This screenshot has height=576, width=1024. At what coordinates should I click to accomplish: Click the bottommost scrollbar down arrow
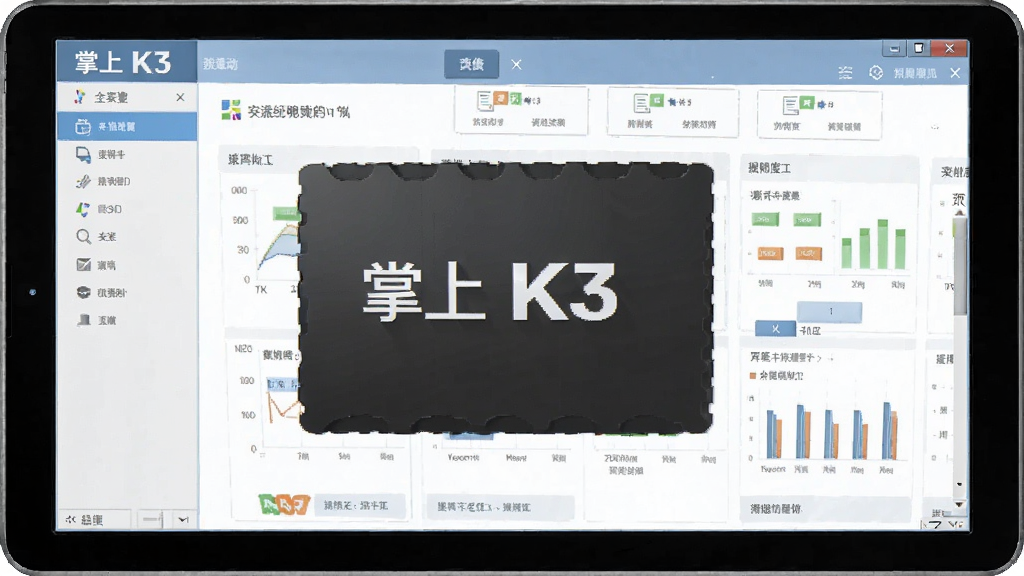click(959, 504)
